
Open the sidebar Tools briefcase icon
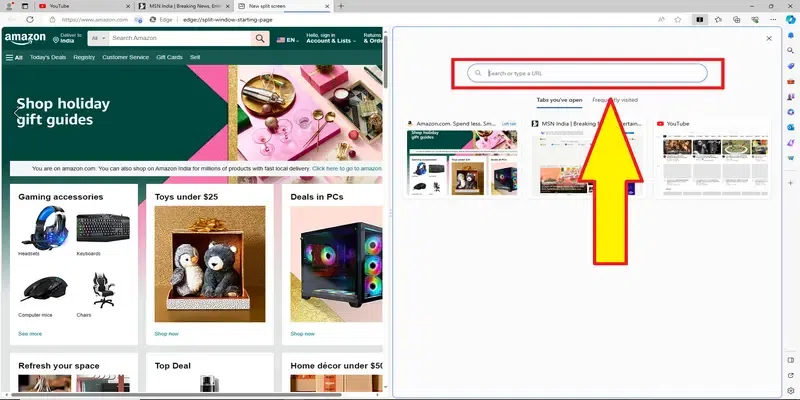pyautogui.click(x=791, y=81)
